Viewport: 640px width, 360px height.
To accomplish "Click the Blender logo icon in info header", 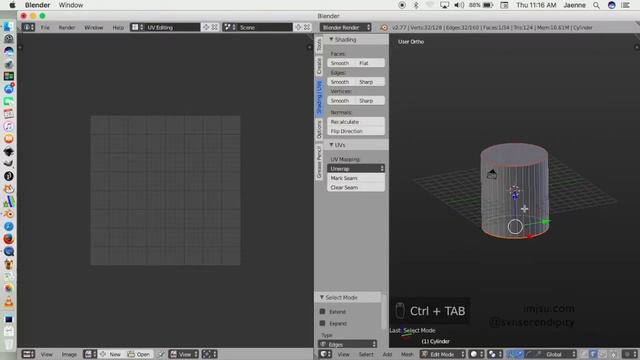I will pos(384,27).
